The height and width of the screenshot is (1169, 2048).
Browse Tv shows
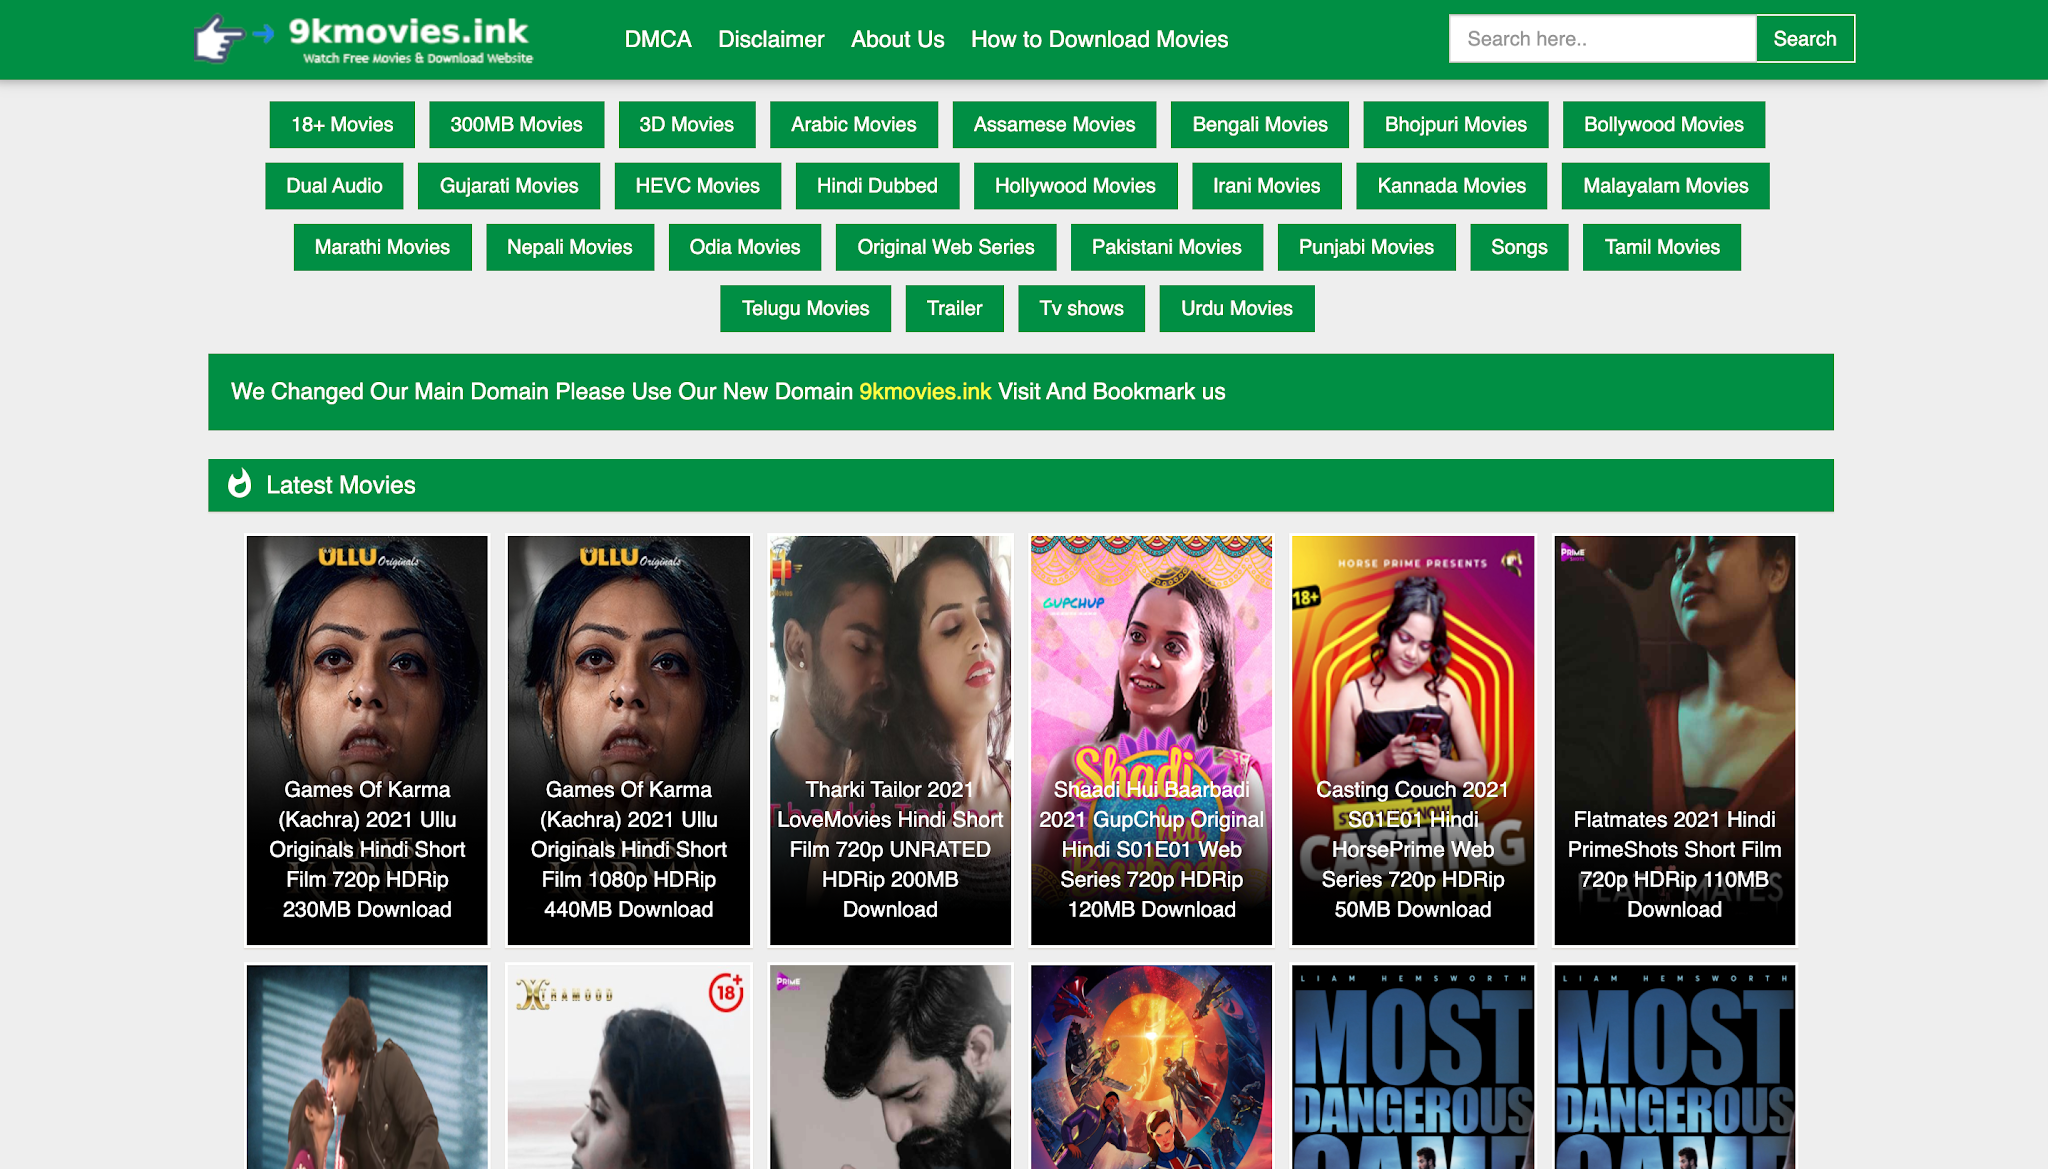[1081, 308]
